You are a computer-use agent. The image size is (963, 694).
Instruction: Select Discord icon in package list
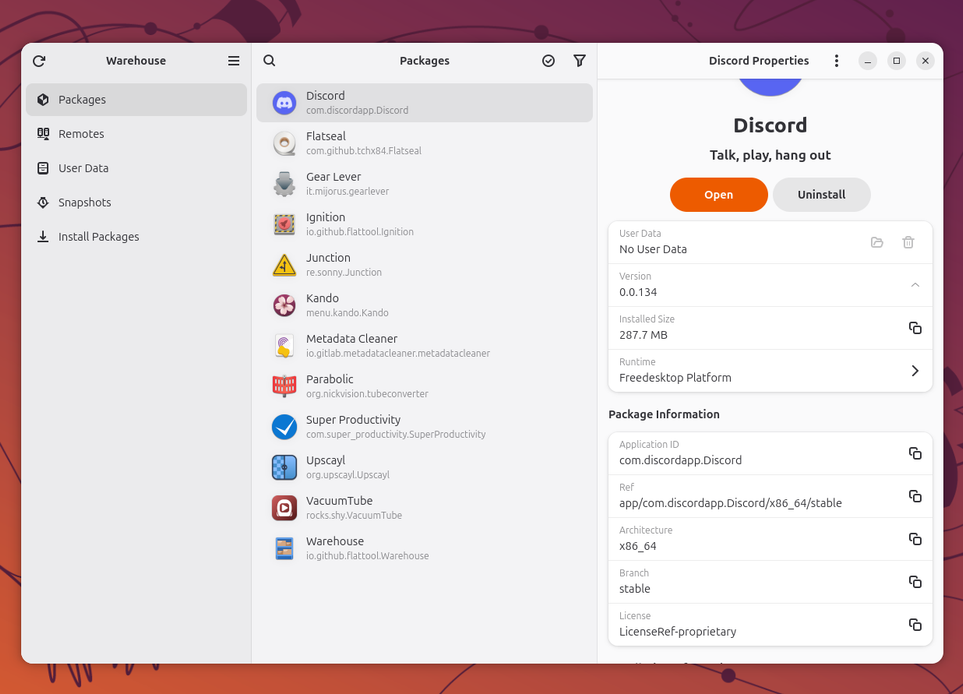pos(284,103)
